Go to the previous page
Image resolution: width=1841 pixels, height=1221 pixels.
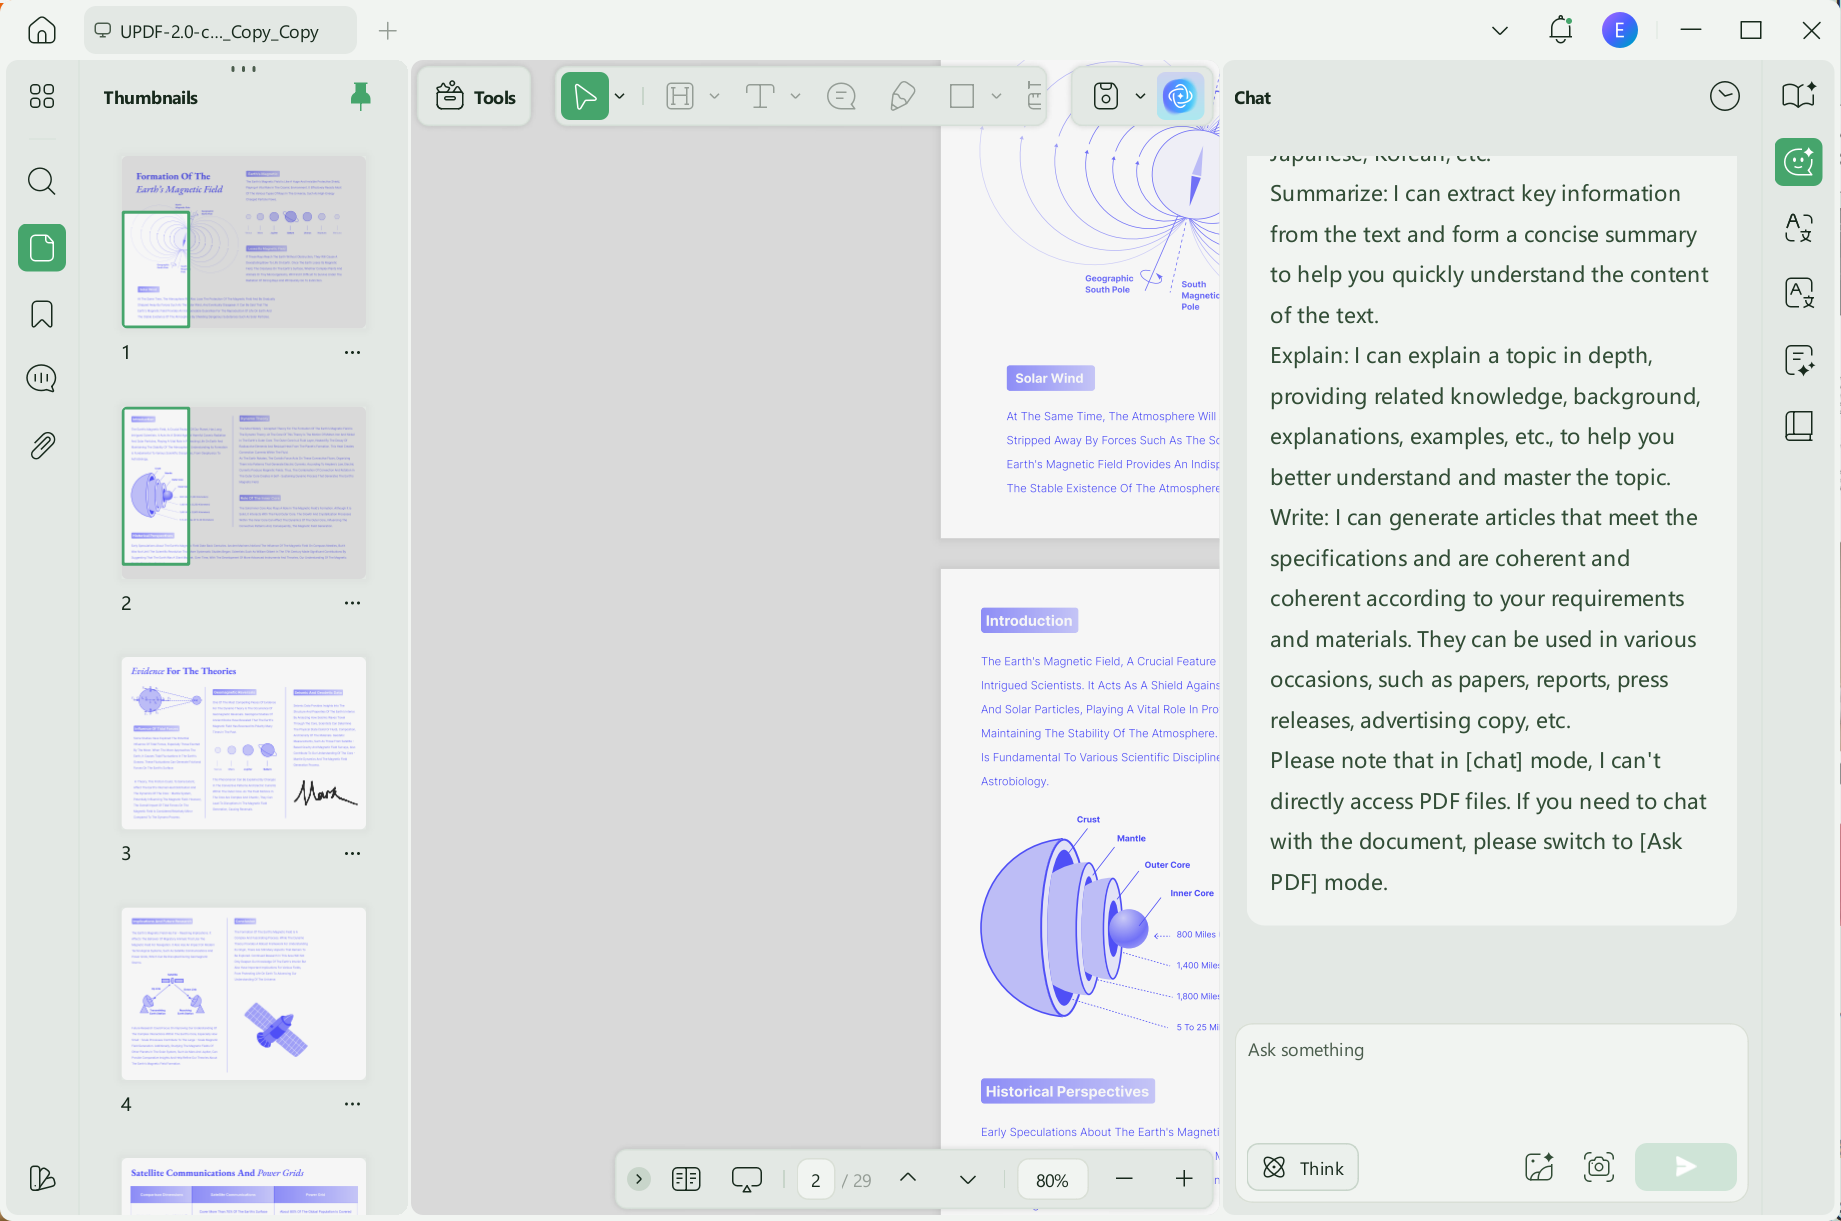(x=908, y=1178)
